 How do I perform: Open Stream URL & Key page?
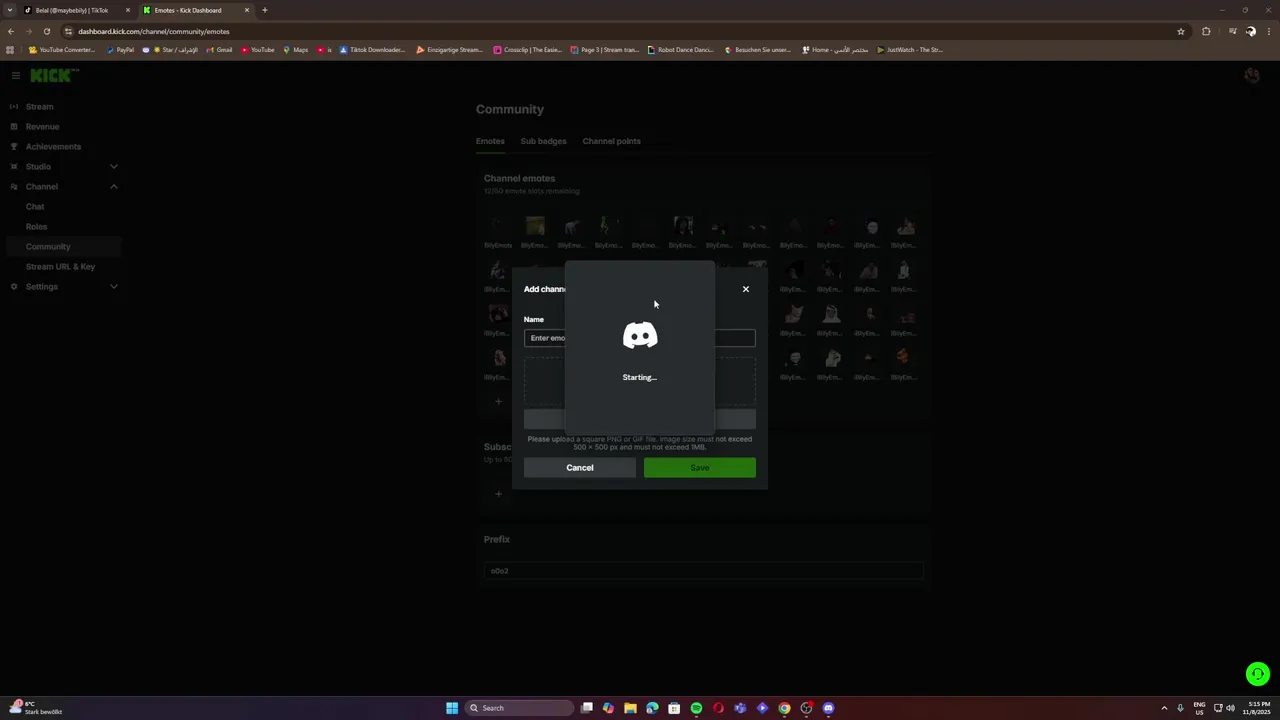tap(60, 267)
